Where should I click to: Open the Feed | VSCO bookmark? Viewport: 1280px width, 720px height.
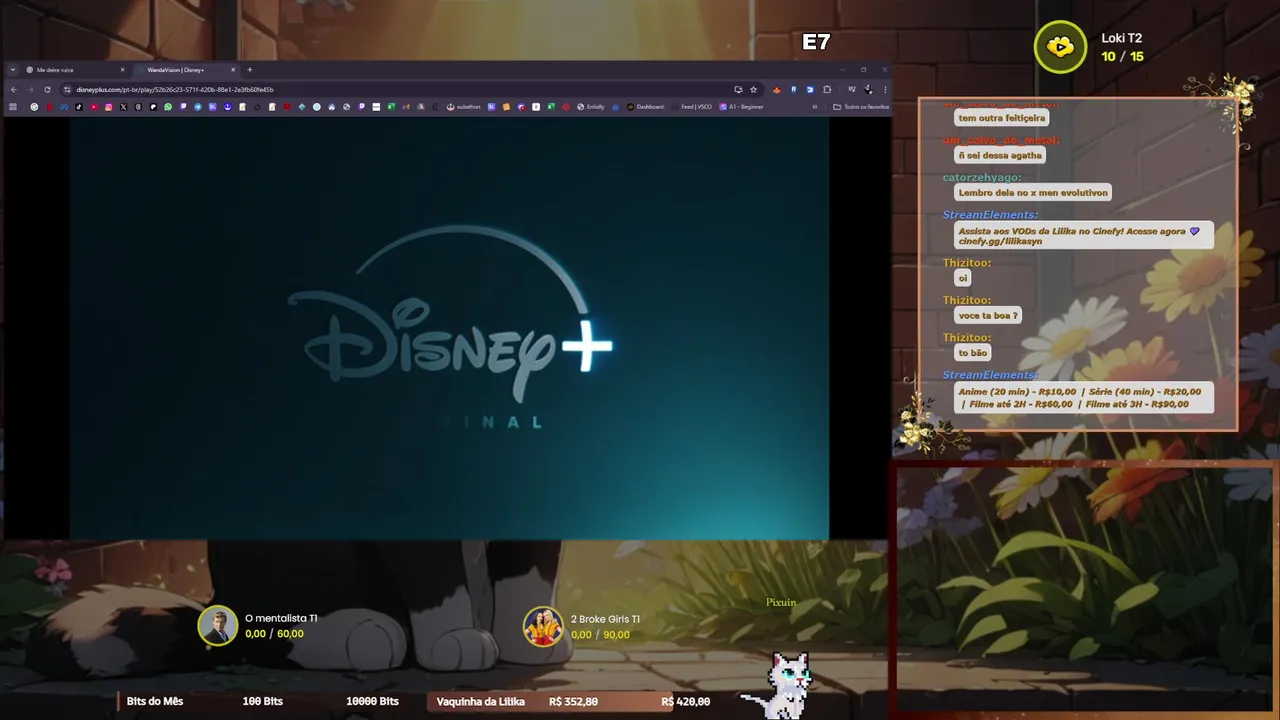(693, 106)
